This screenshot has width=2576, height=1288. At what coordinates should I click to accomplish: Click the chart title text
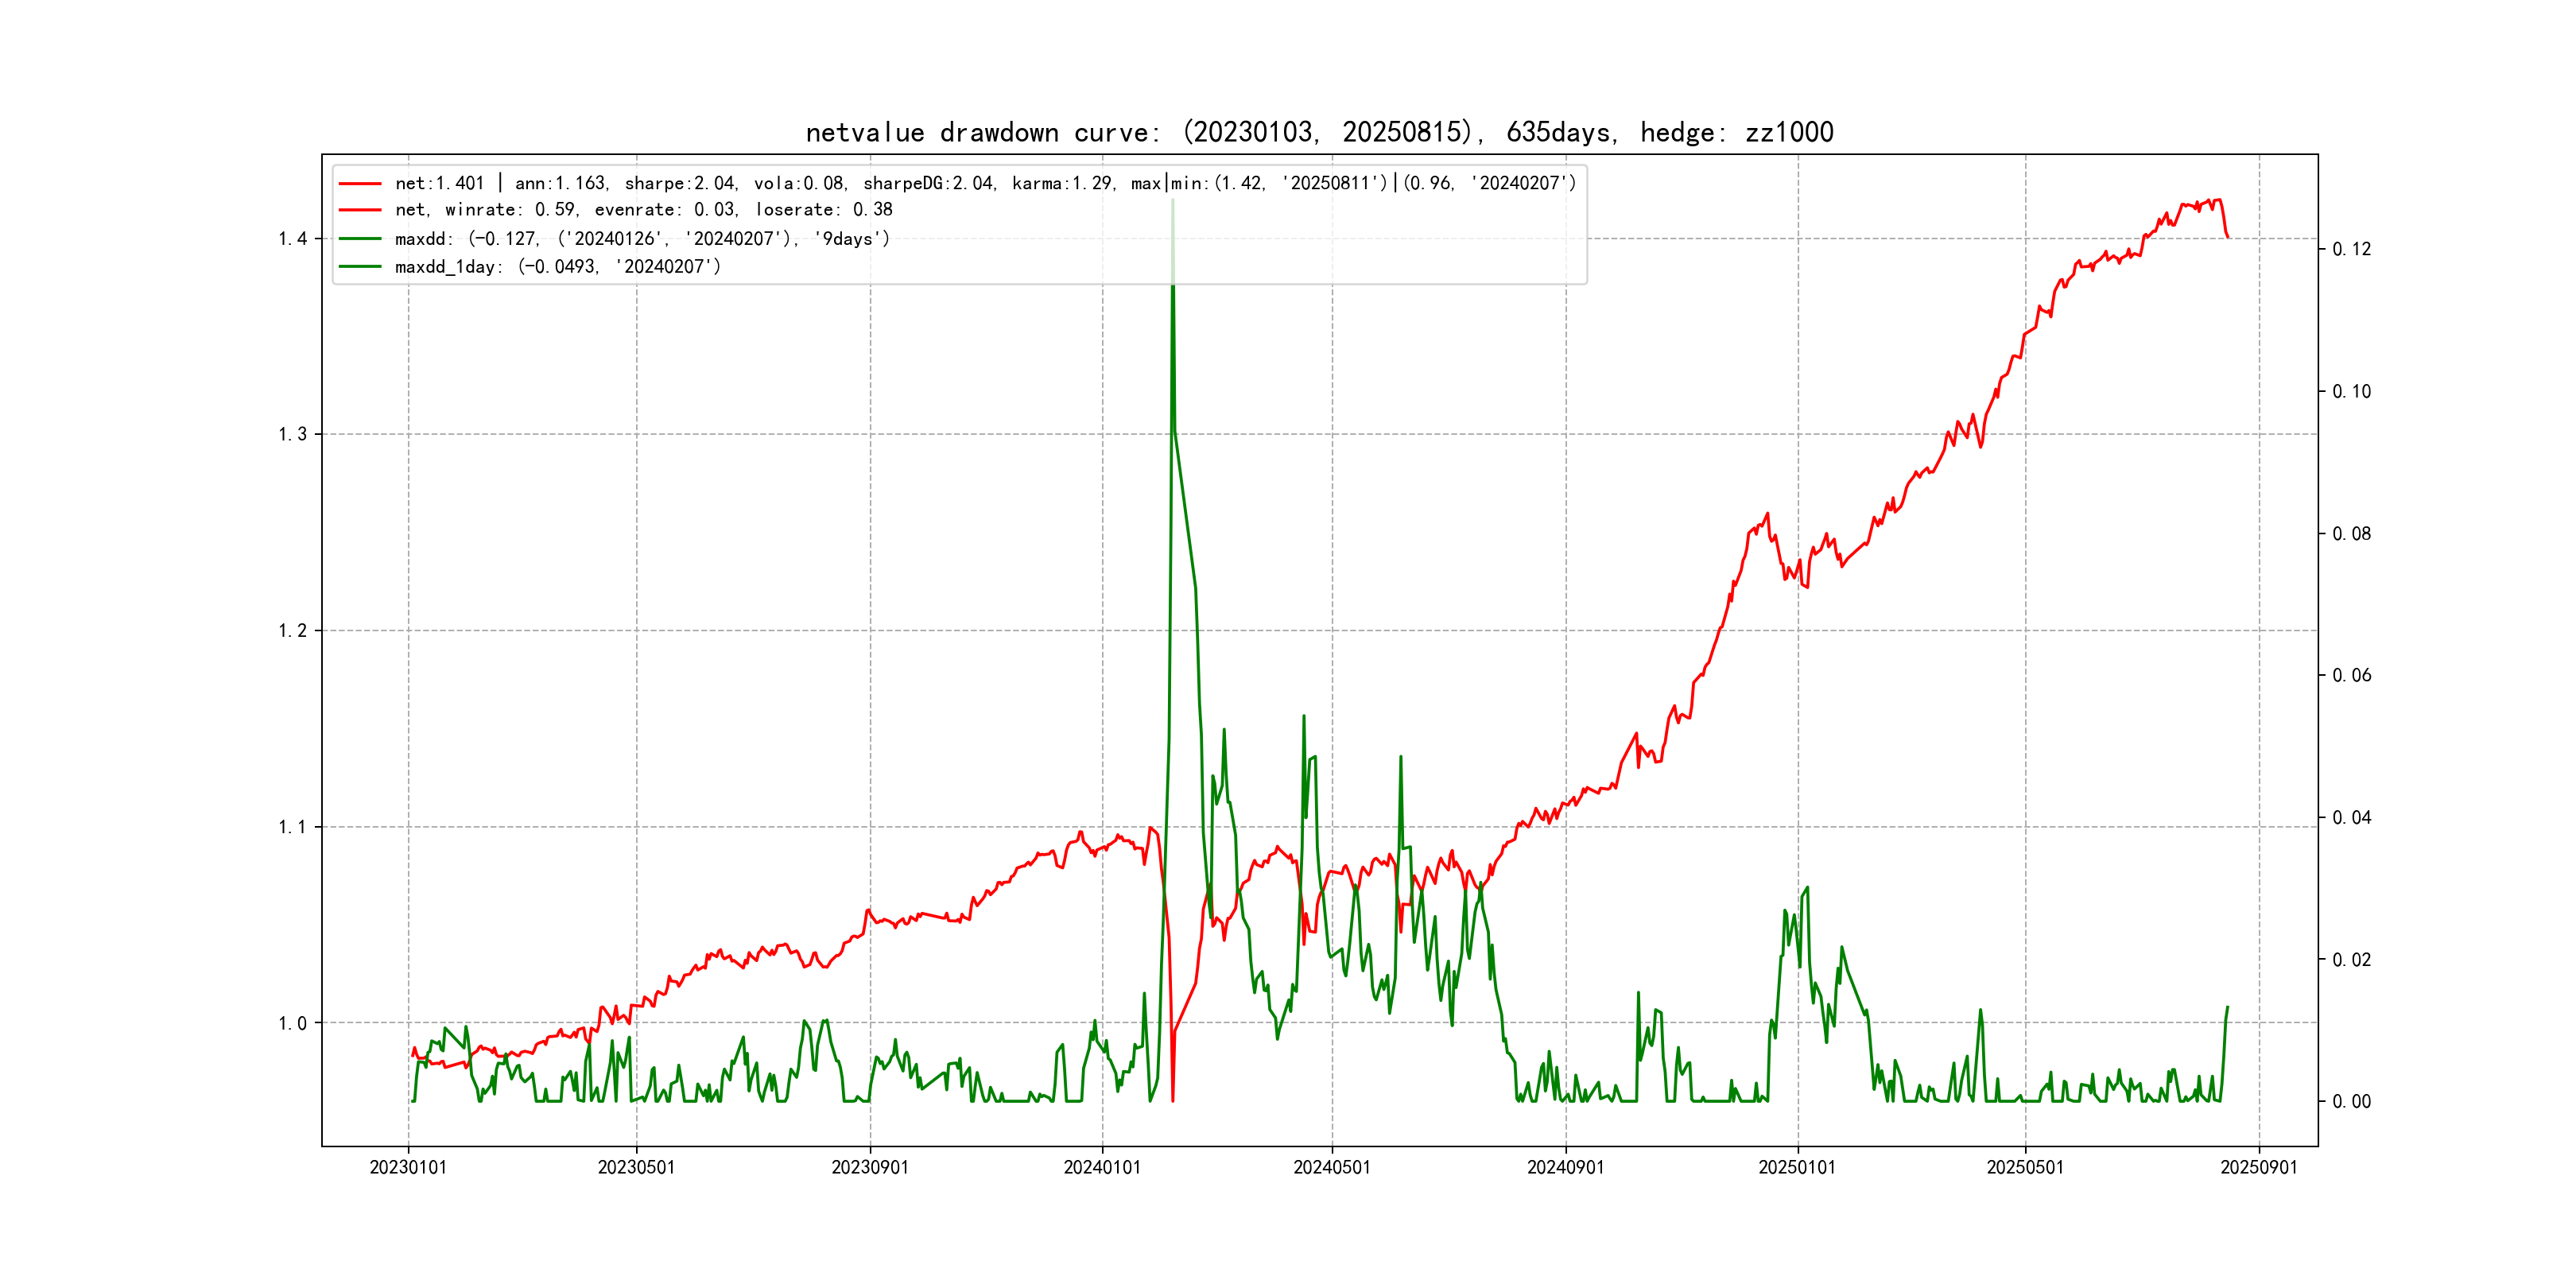[1319, 132]
